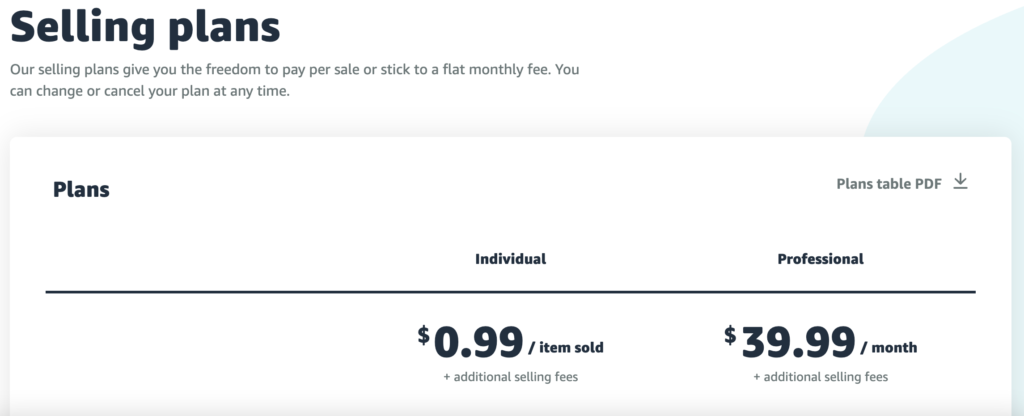Click the empty first column of plans table
Screen dimensions: 1024x416
200,345
